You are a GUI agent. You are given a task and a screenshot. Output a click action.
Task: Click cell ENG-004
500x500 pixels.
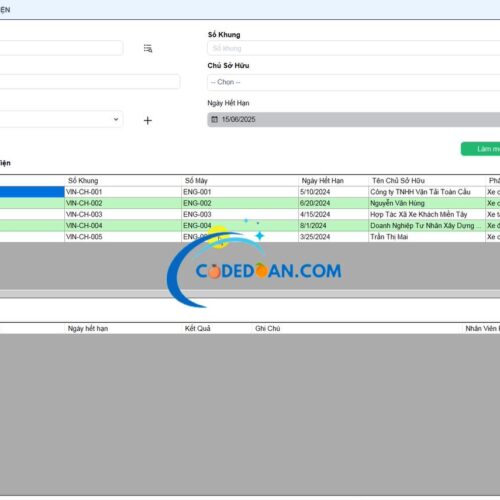pos(240,226)
